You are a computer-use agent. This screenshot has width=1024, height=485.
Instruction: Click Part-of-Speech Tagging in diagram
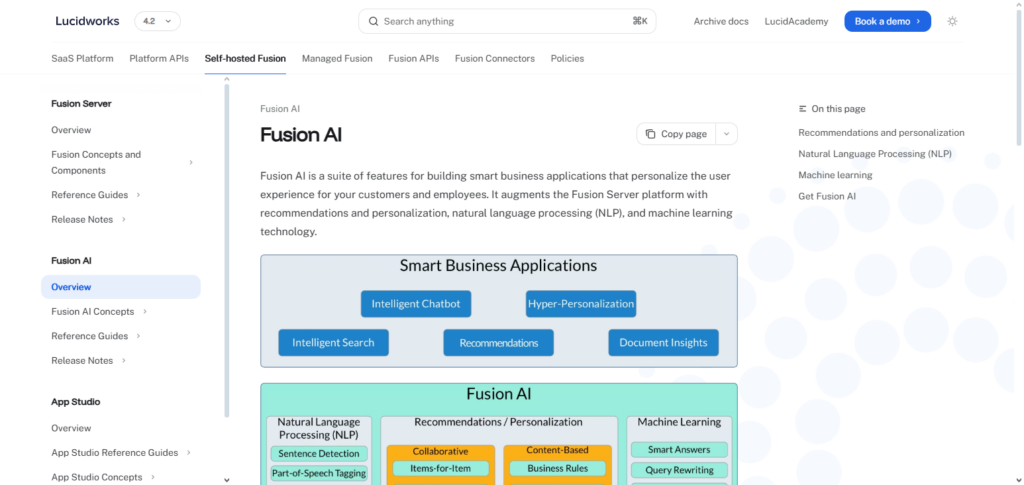[x=319, y=473]
